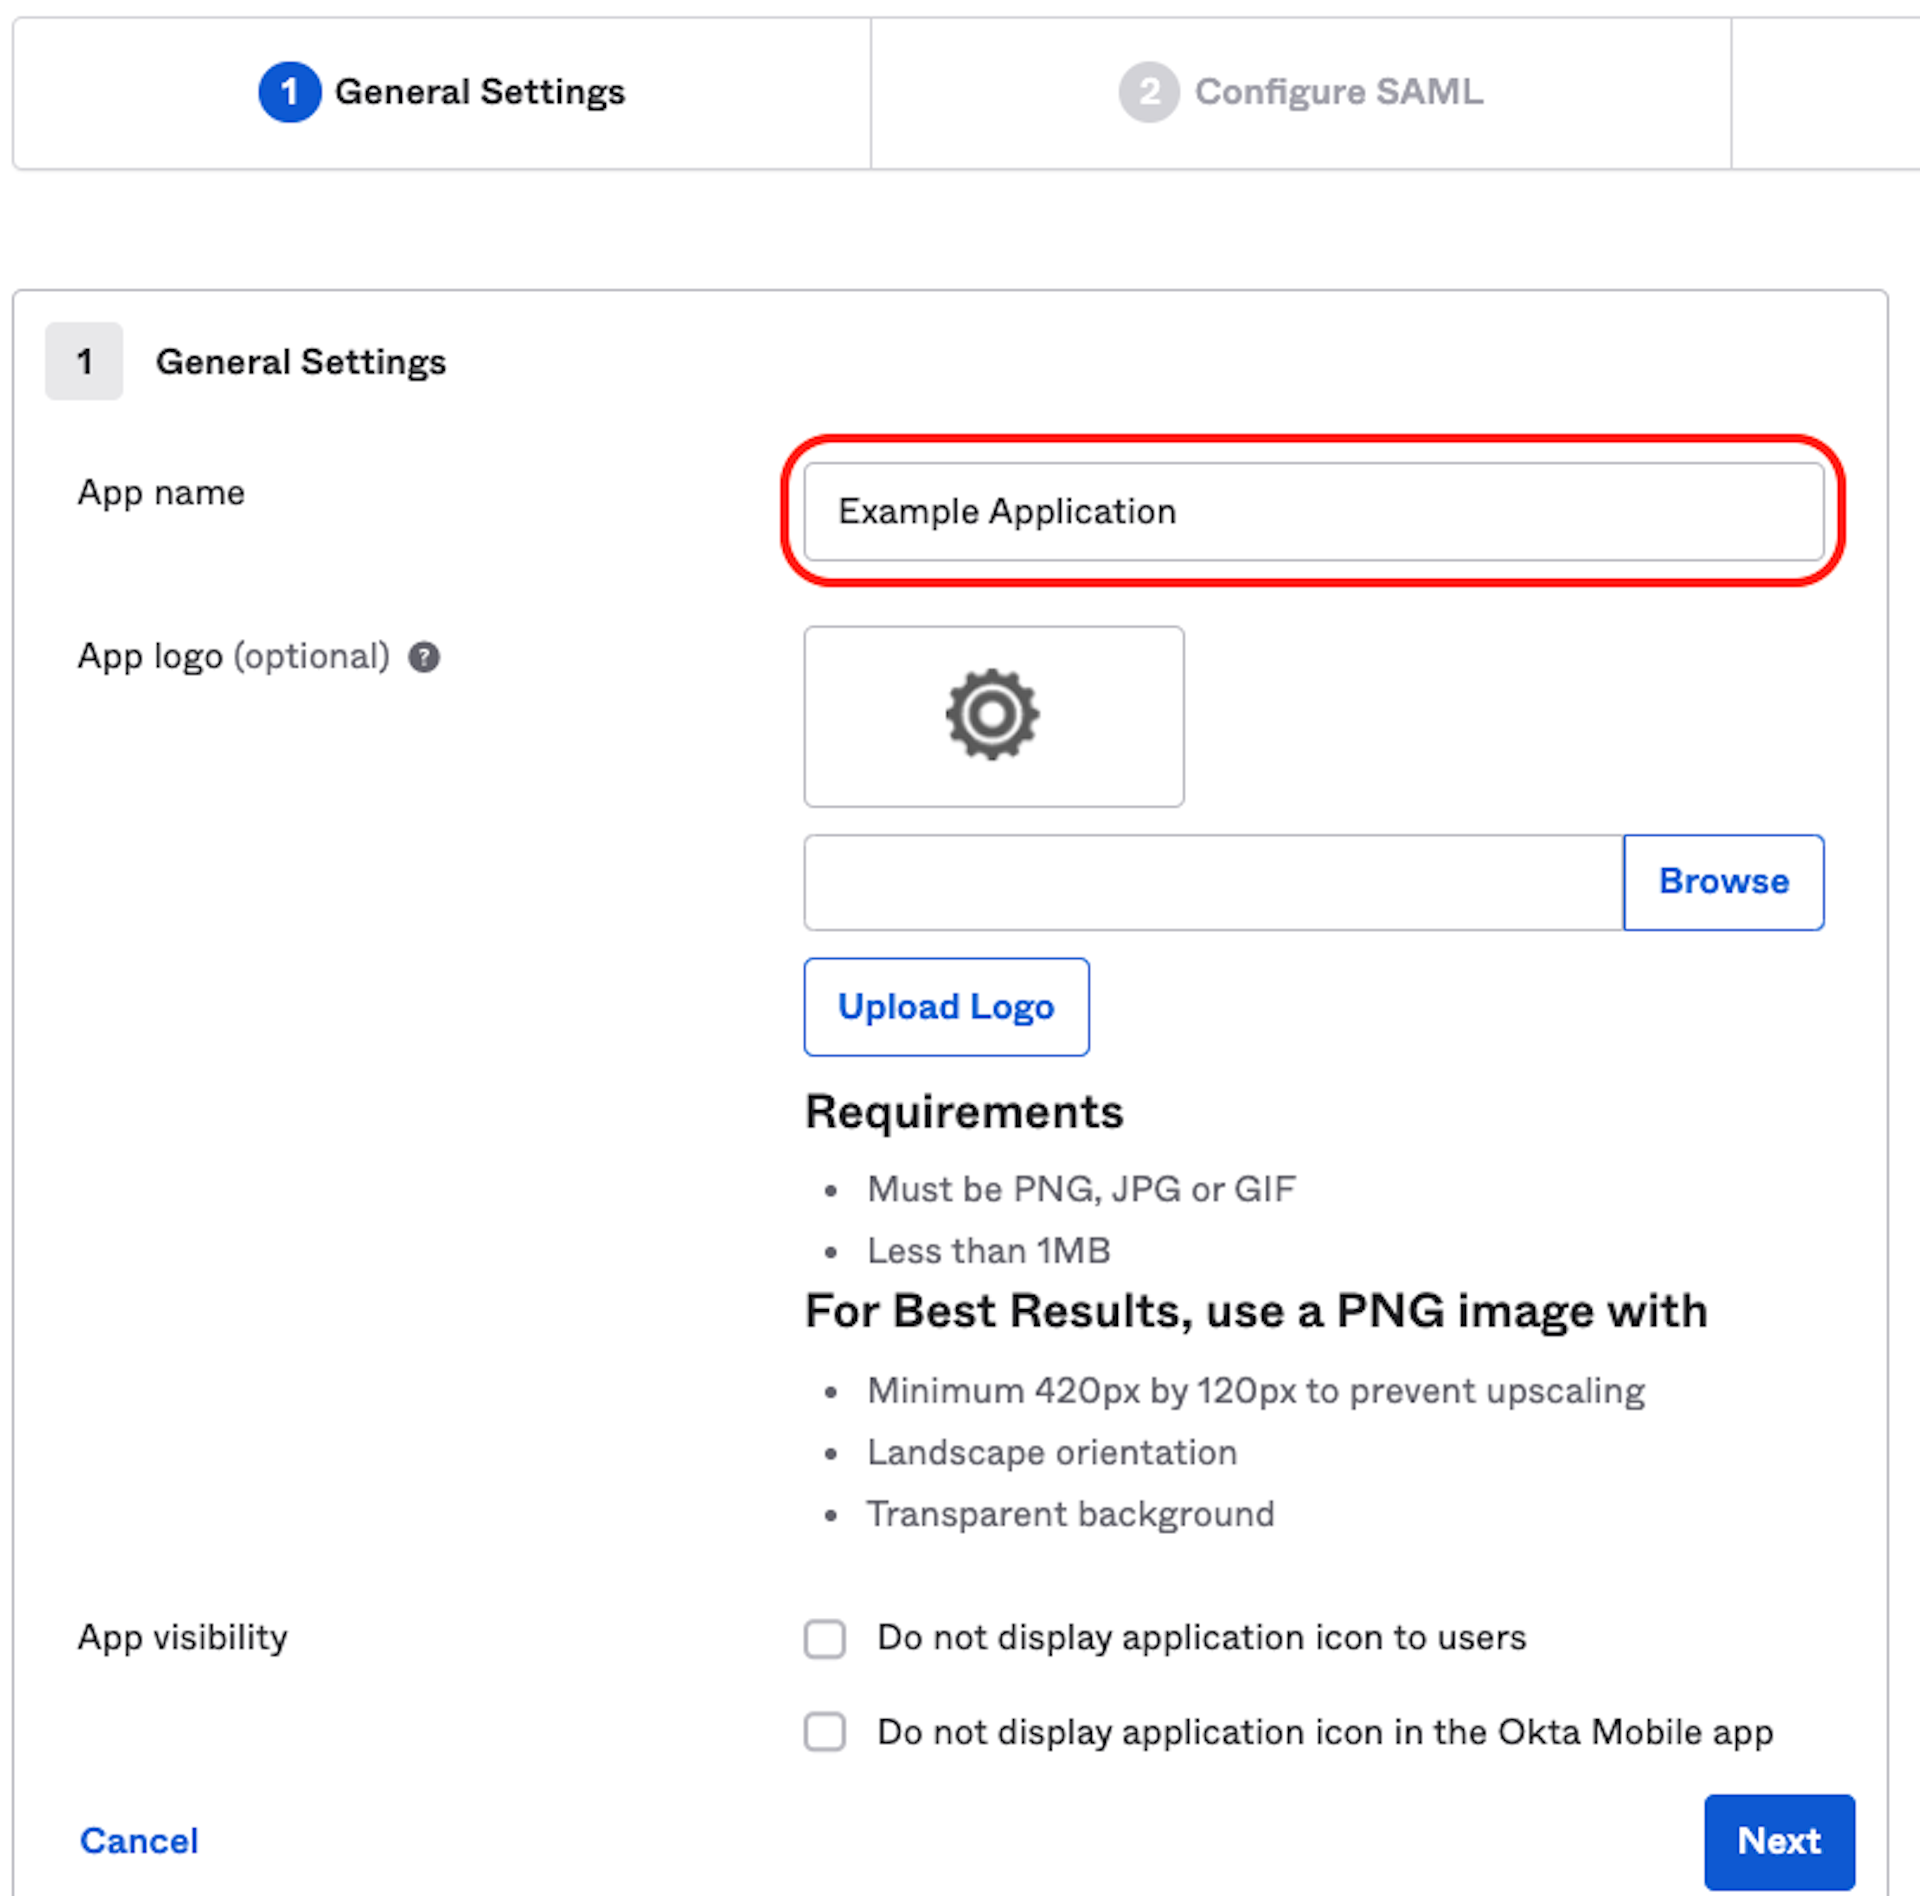Viewport: 1920px width, 1896px height.
Task: Click the Upload Logo button
Action: 946,1007
